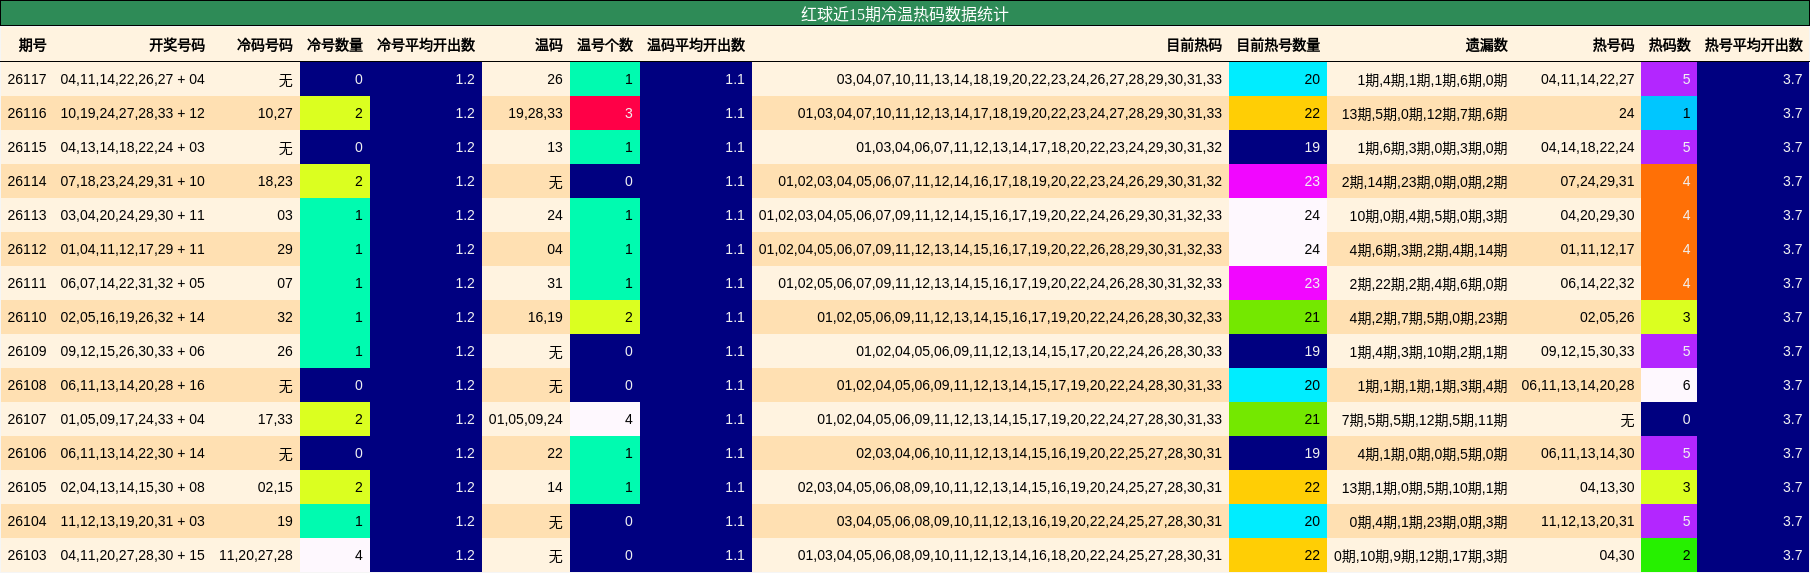Select period cell 26105
1810x573 pixels.
[27, 487]
